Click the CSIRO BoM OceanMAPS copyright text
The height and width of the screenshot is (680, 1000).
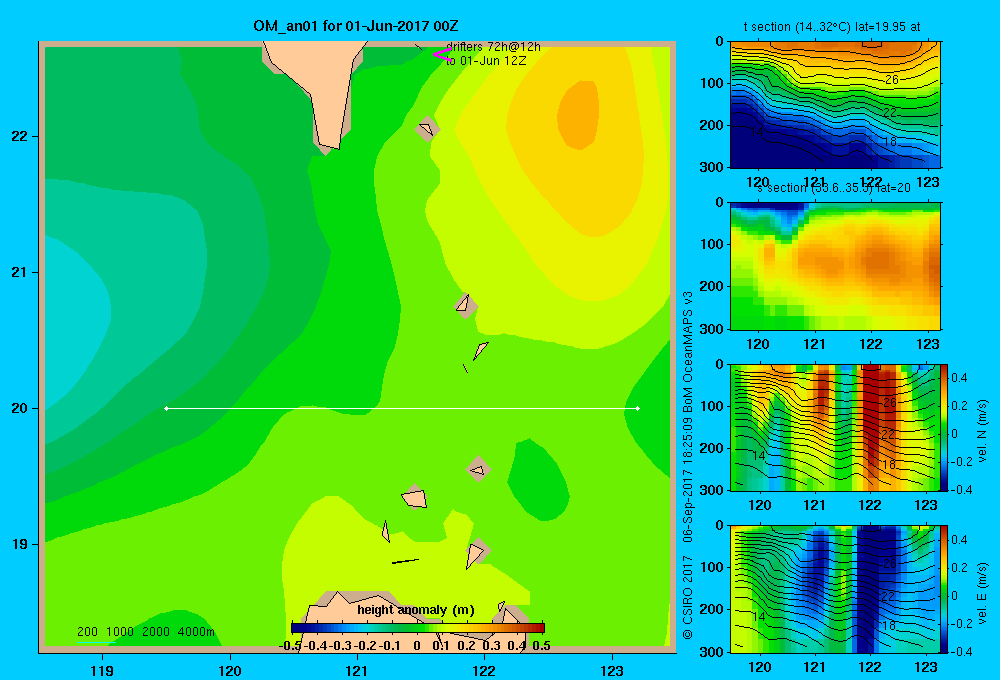[688, 466]
